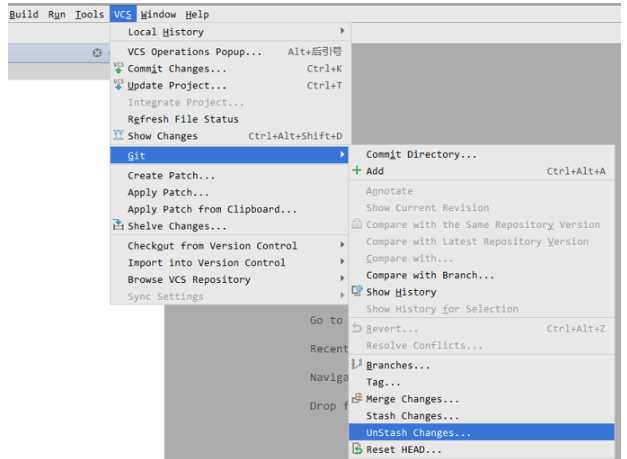
Task: Select UnStash Changes entry
Action: coord(482,433)
